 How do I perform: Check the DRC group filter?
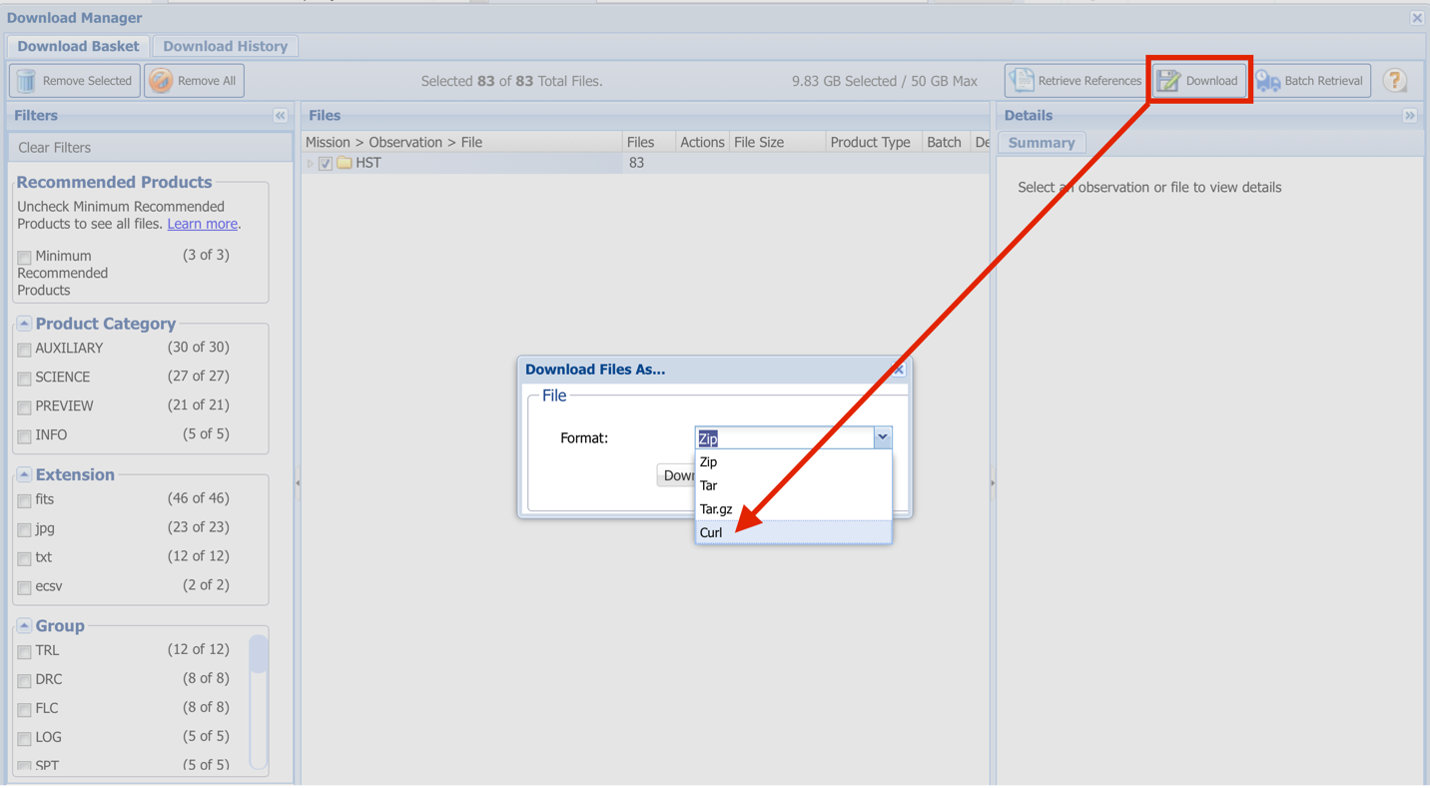point(24,681)
